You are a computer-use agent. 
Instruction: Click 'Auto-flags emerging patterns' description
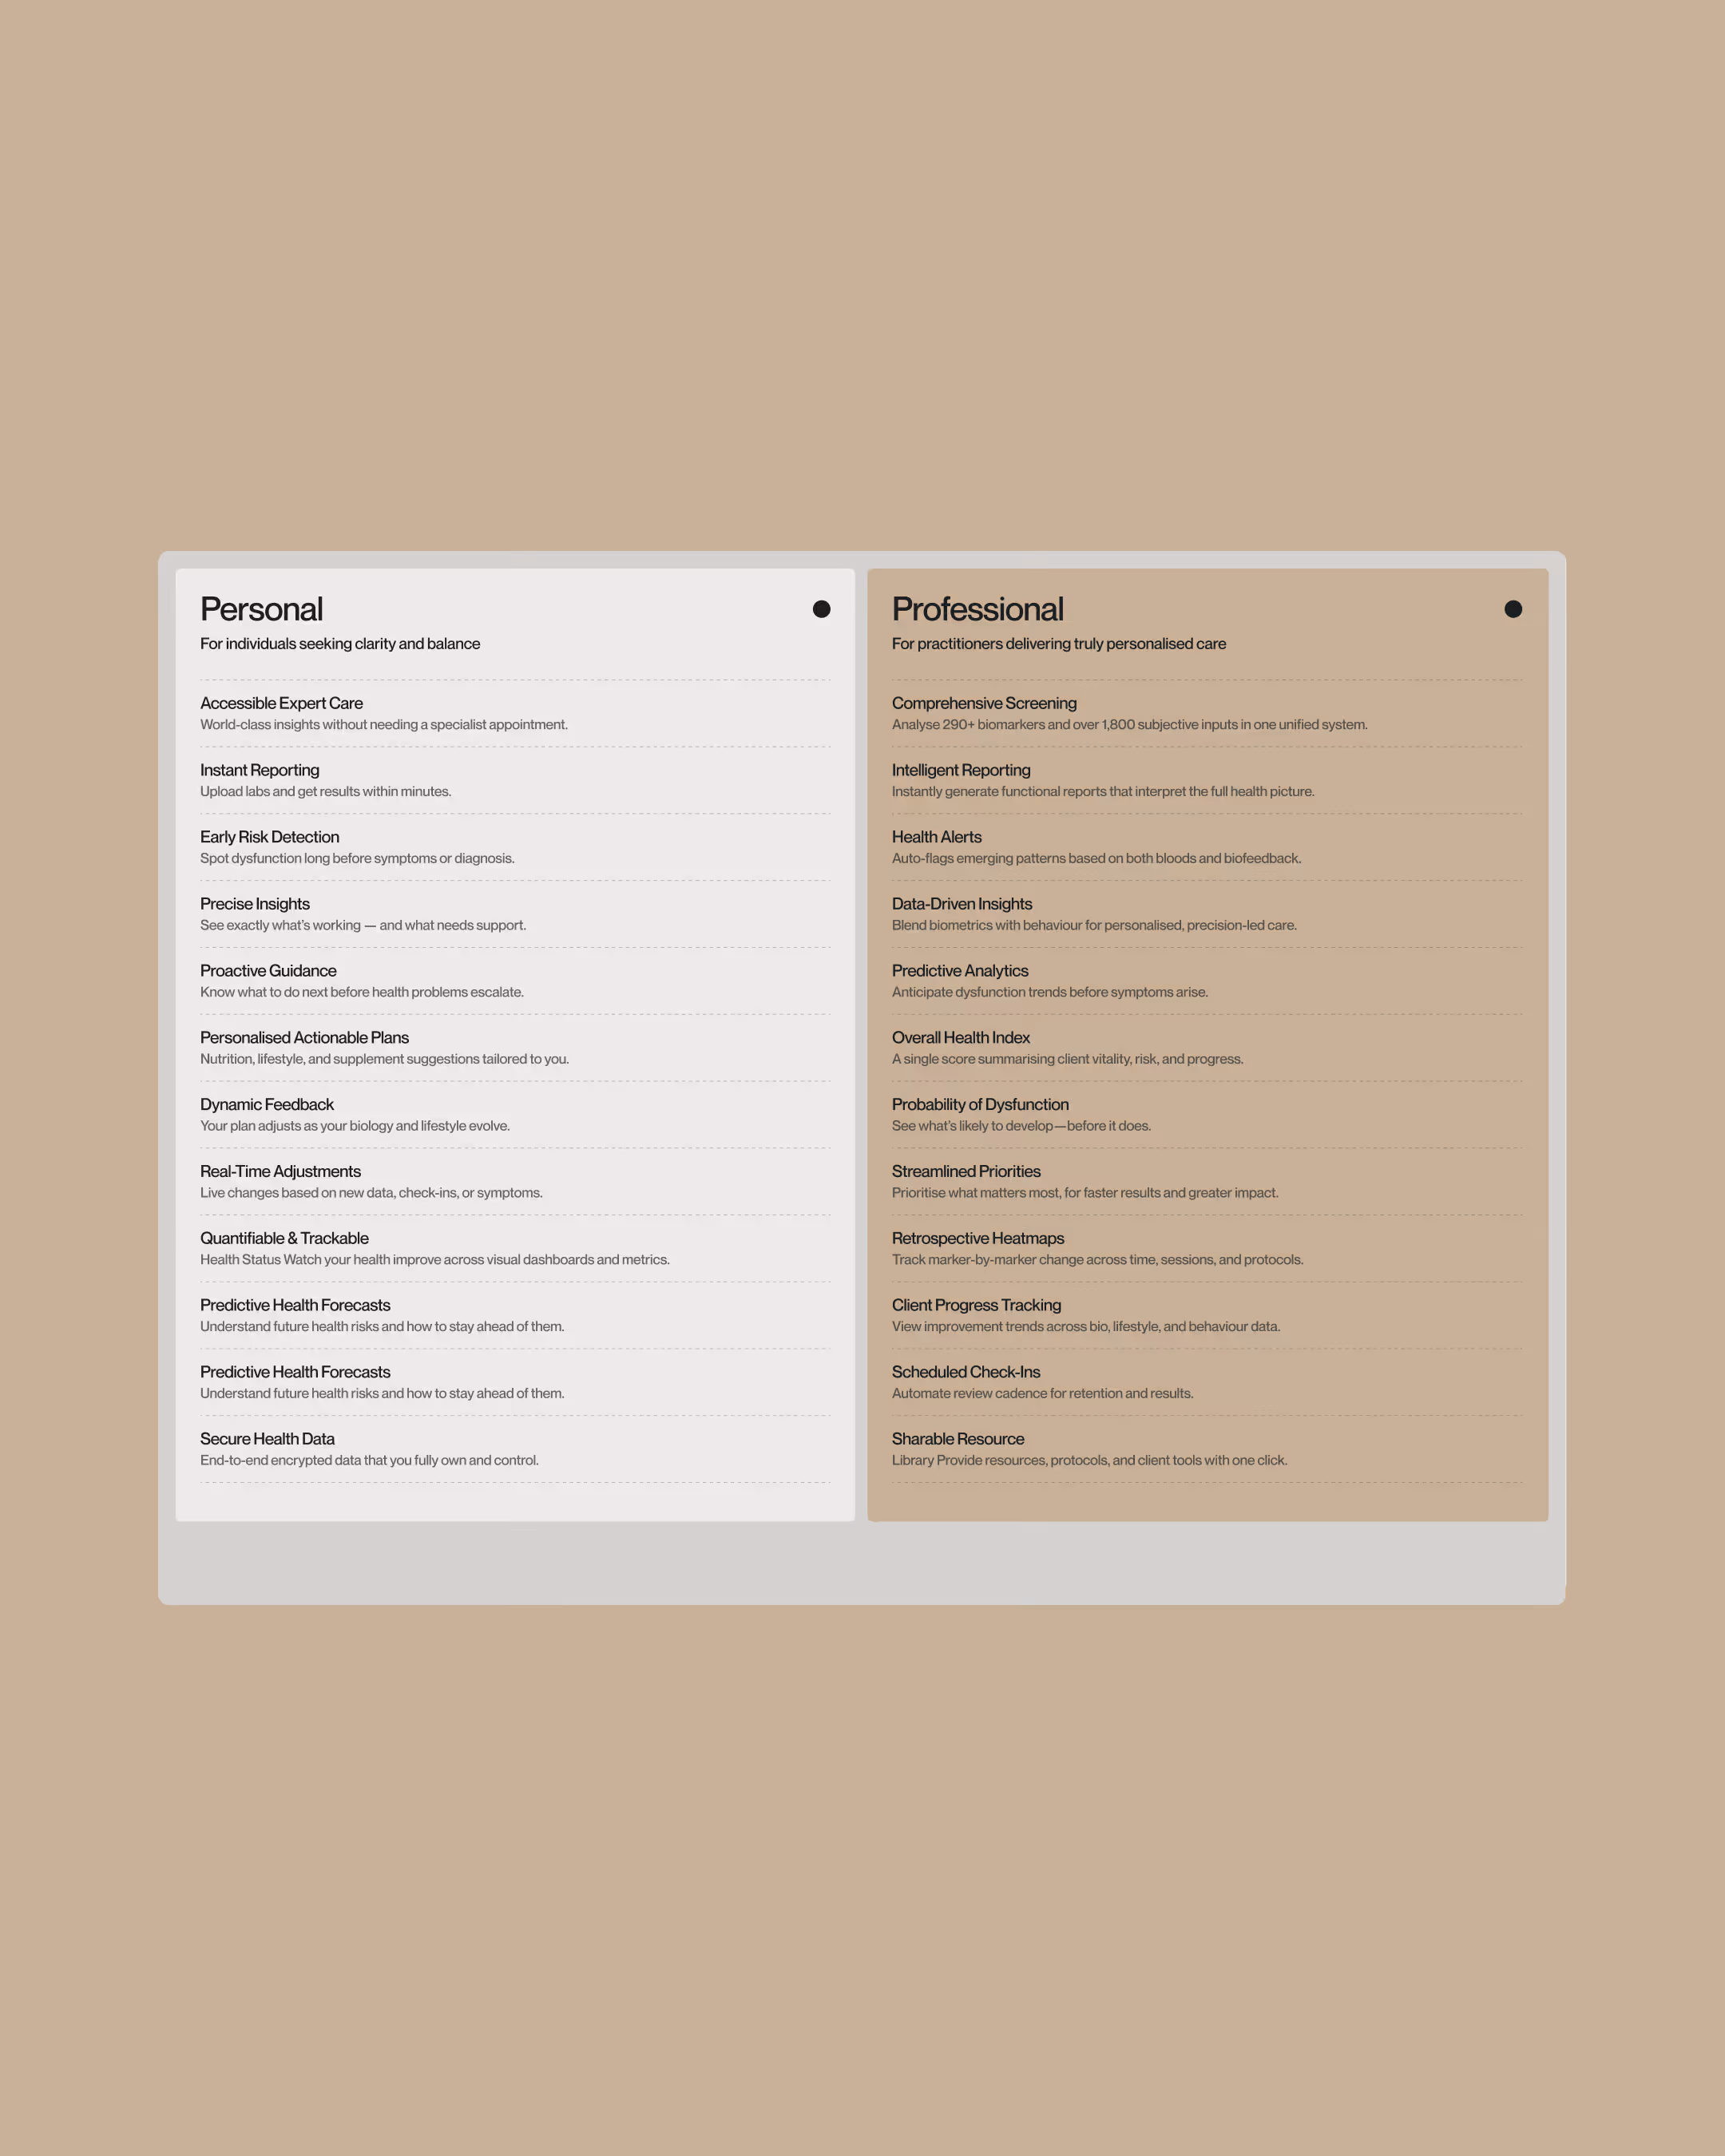pyautogui.click(x=1097, y=859)
